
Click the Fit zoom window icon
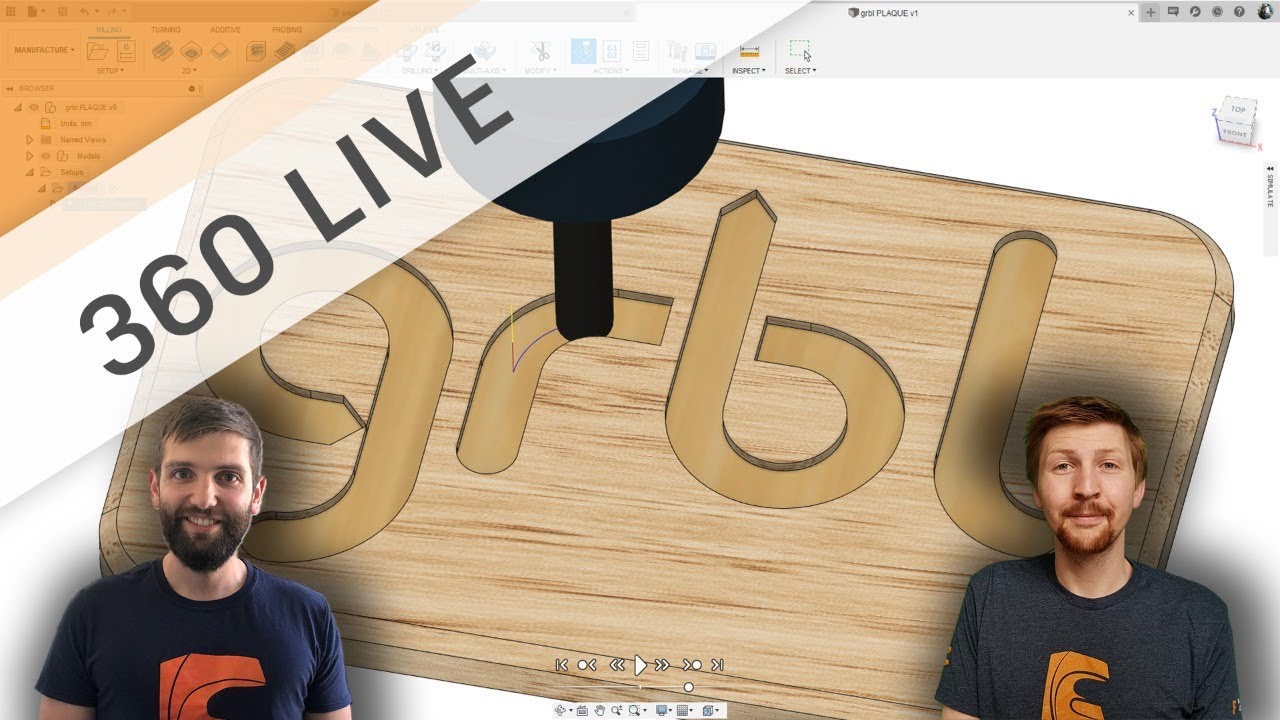pyautogui.click(x=635, y=710)
